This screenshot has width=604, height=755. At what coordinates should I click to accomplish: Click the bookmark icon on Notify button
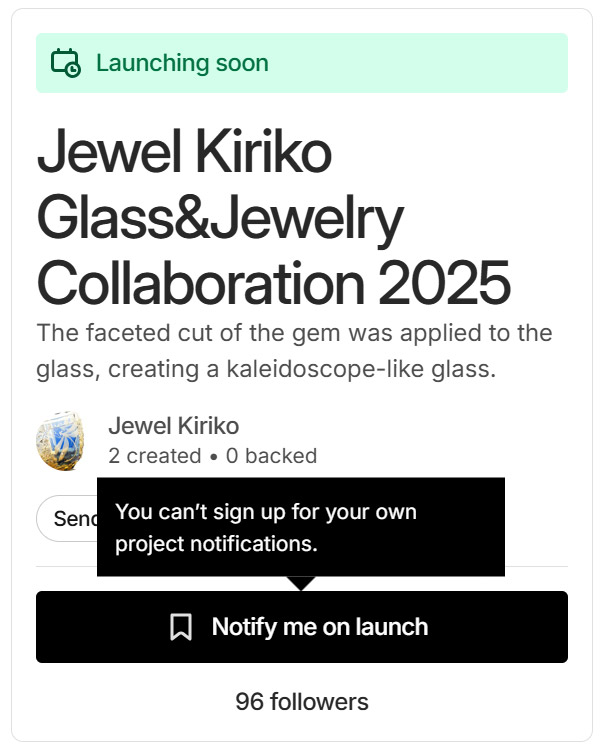click(181, 627)
